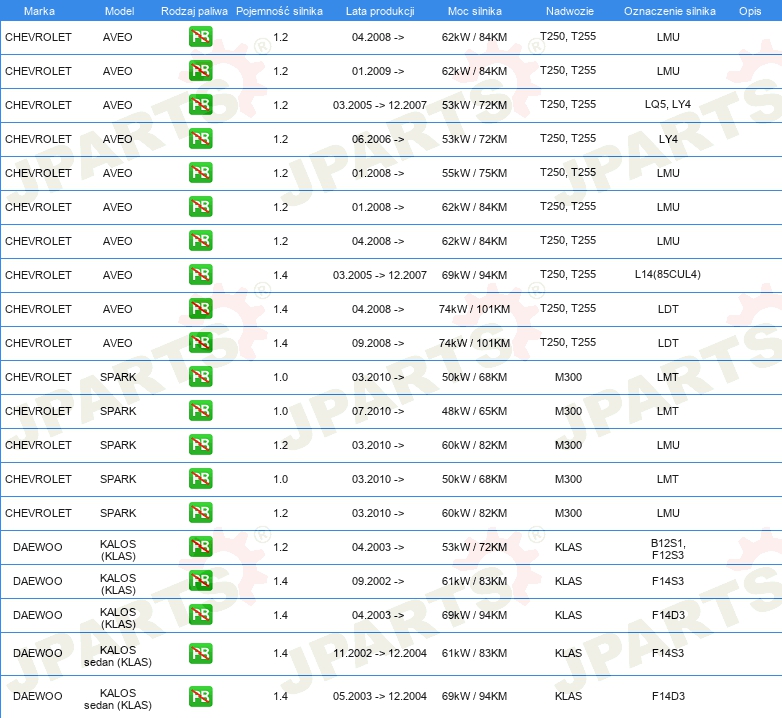Click 'SPARK' in the 48kW / 65KM row
Viewport: 782px width, 718px height.
point(118,411)
